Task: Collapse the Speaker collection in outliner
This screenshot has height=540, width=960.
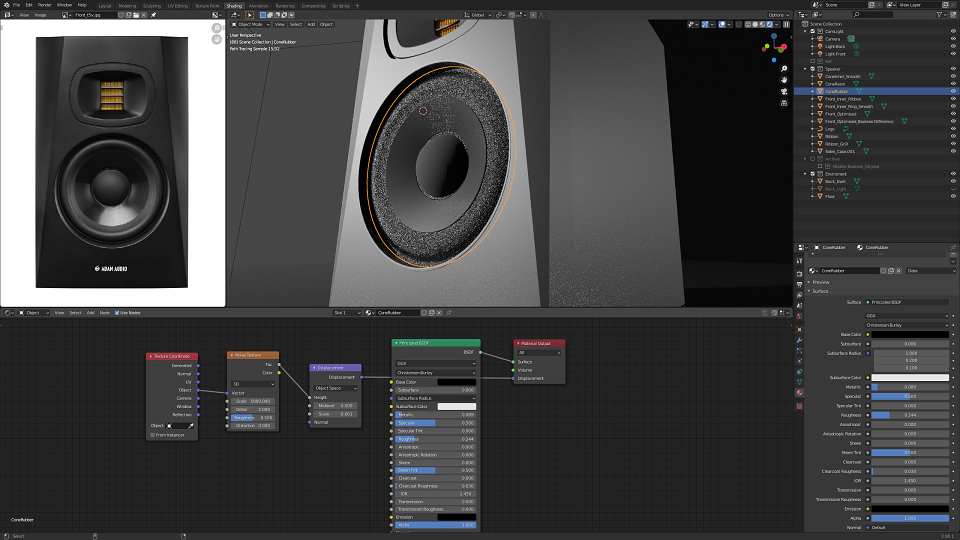Action: coord(806,69)
